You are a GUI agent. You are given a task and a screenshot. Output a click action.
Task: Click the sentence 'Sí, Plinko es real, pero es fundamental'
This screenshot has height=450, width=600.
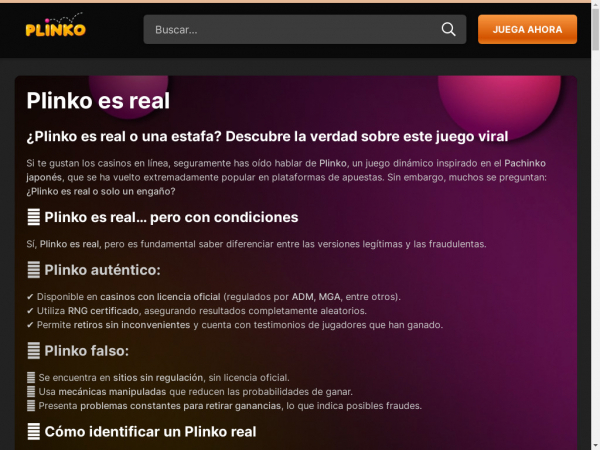(256, 244)
